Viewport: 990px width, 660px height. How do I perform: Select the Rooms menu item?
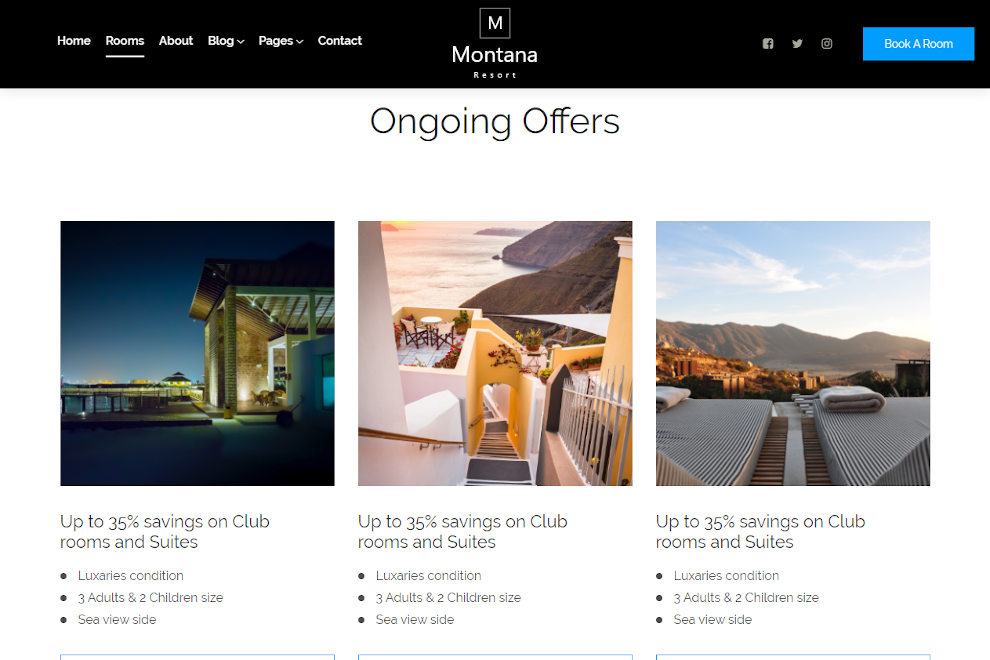point(125,40)
